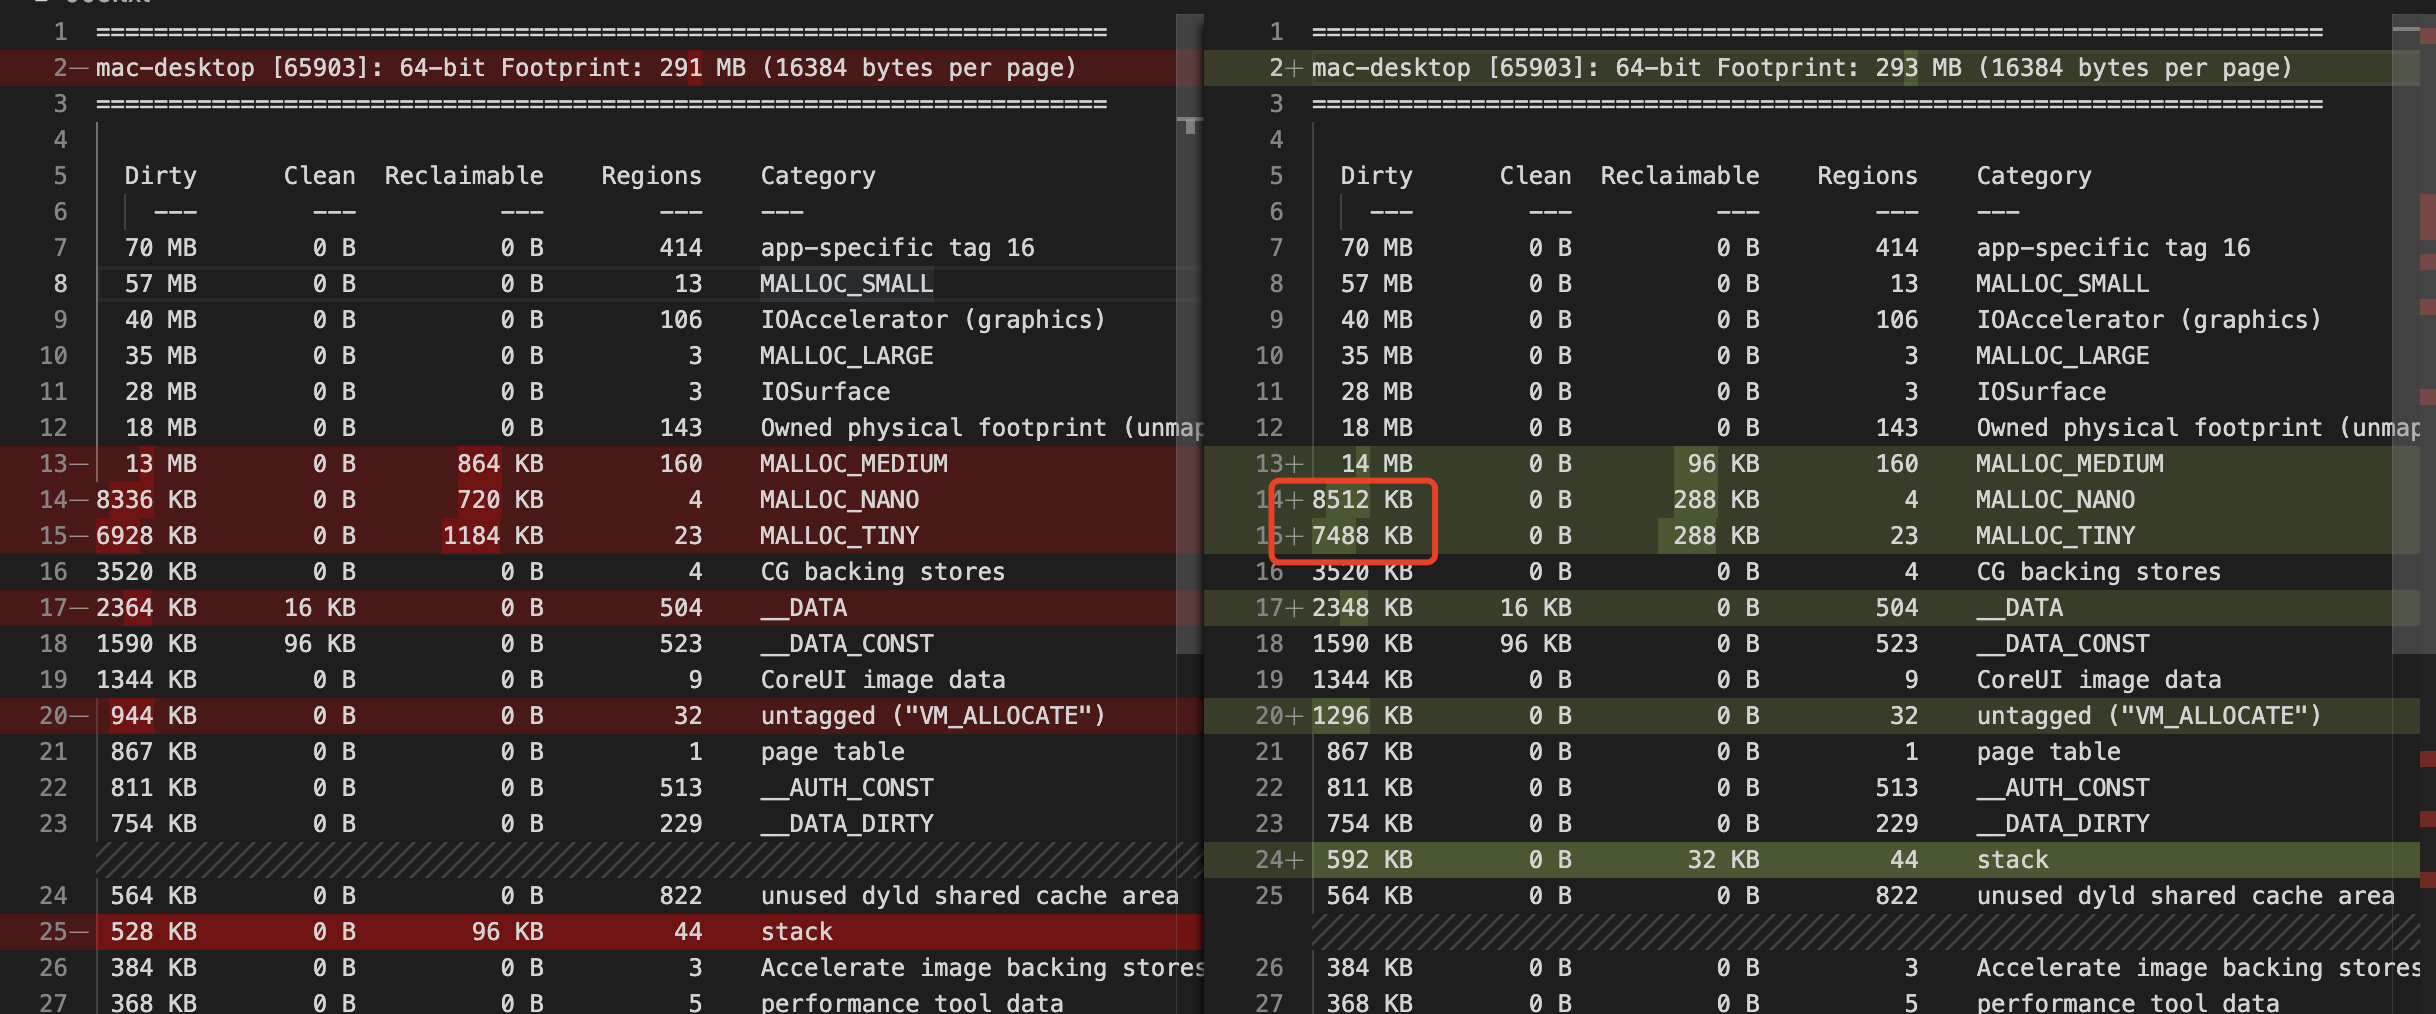Click the plus marker on right line 2

coord(1295,68)
